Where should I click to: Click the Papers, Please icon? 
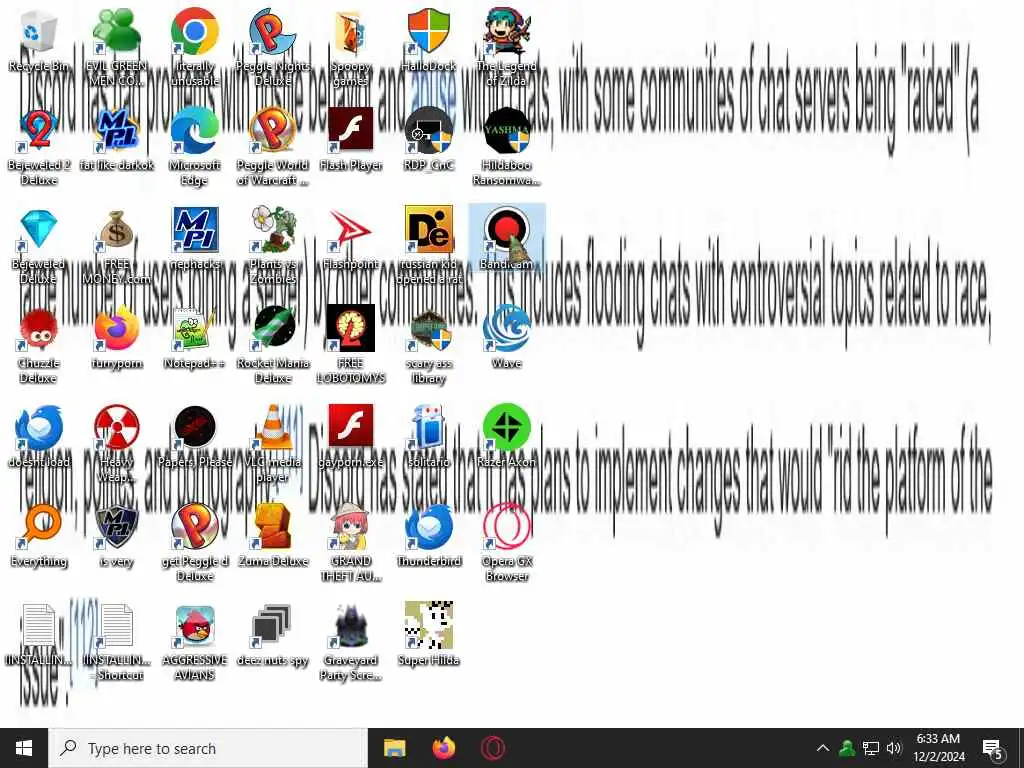click(195, 428)
